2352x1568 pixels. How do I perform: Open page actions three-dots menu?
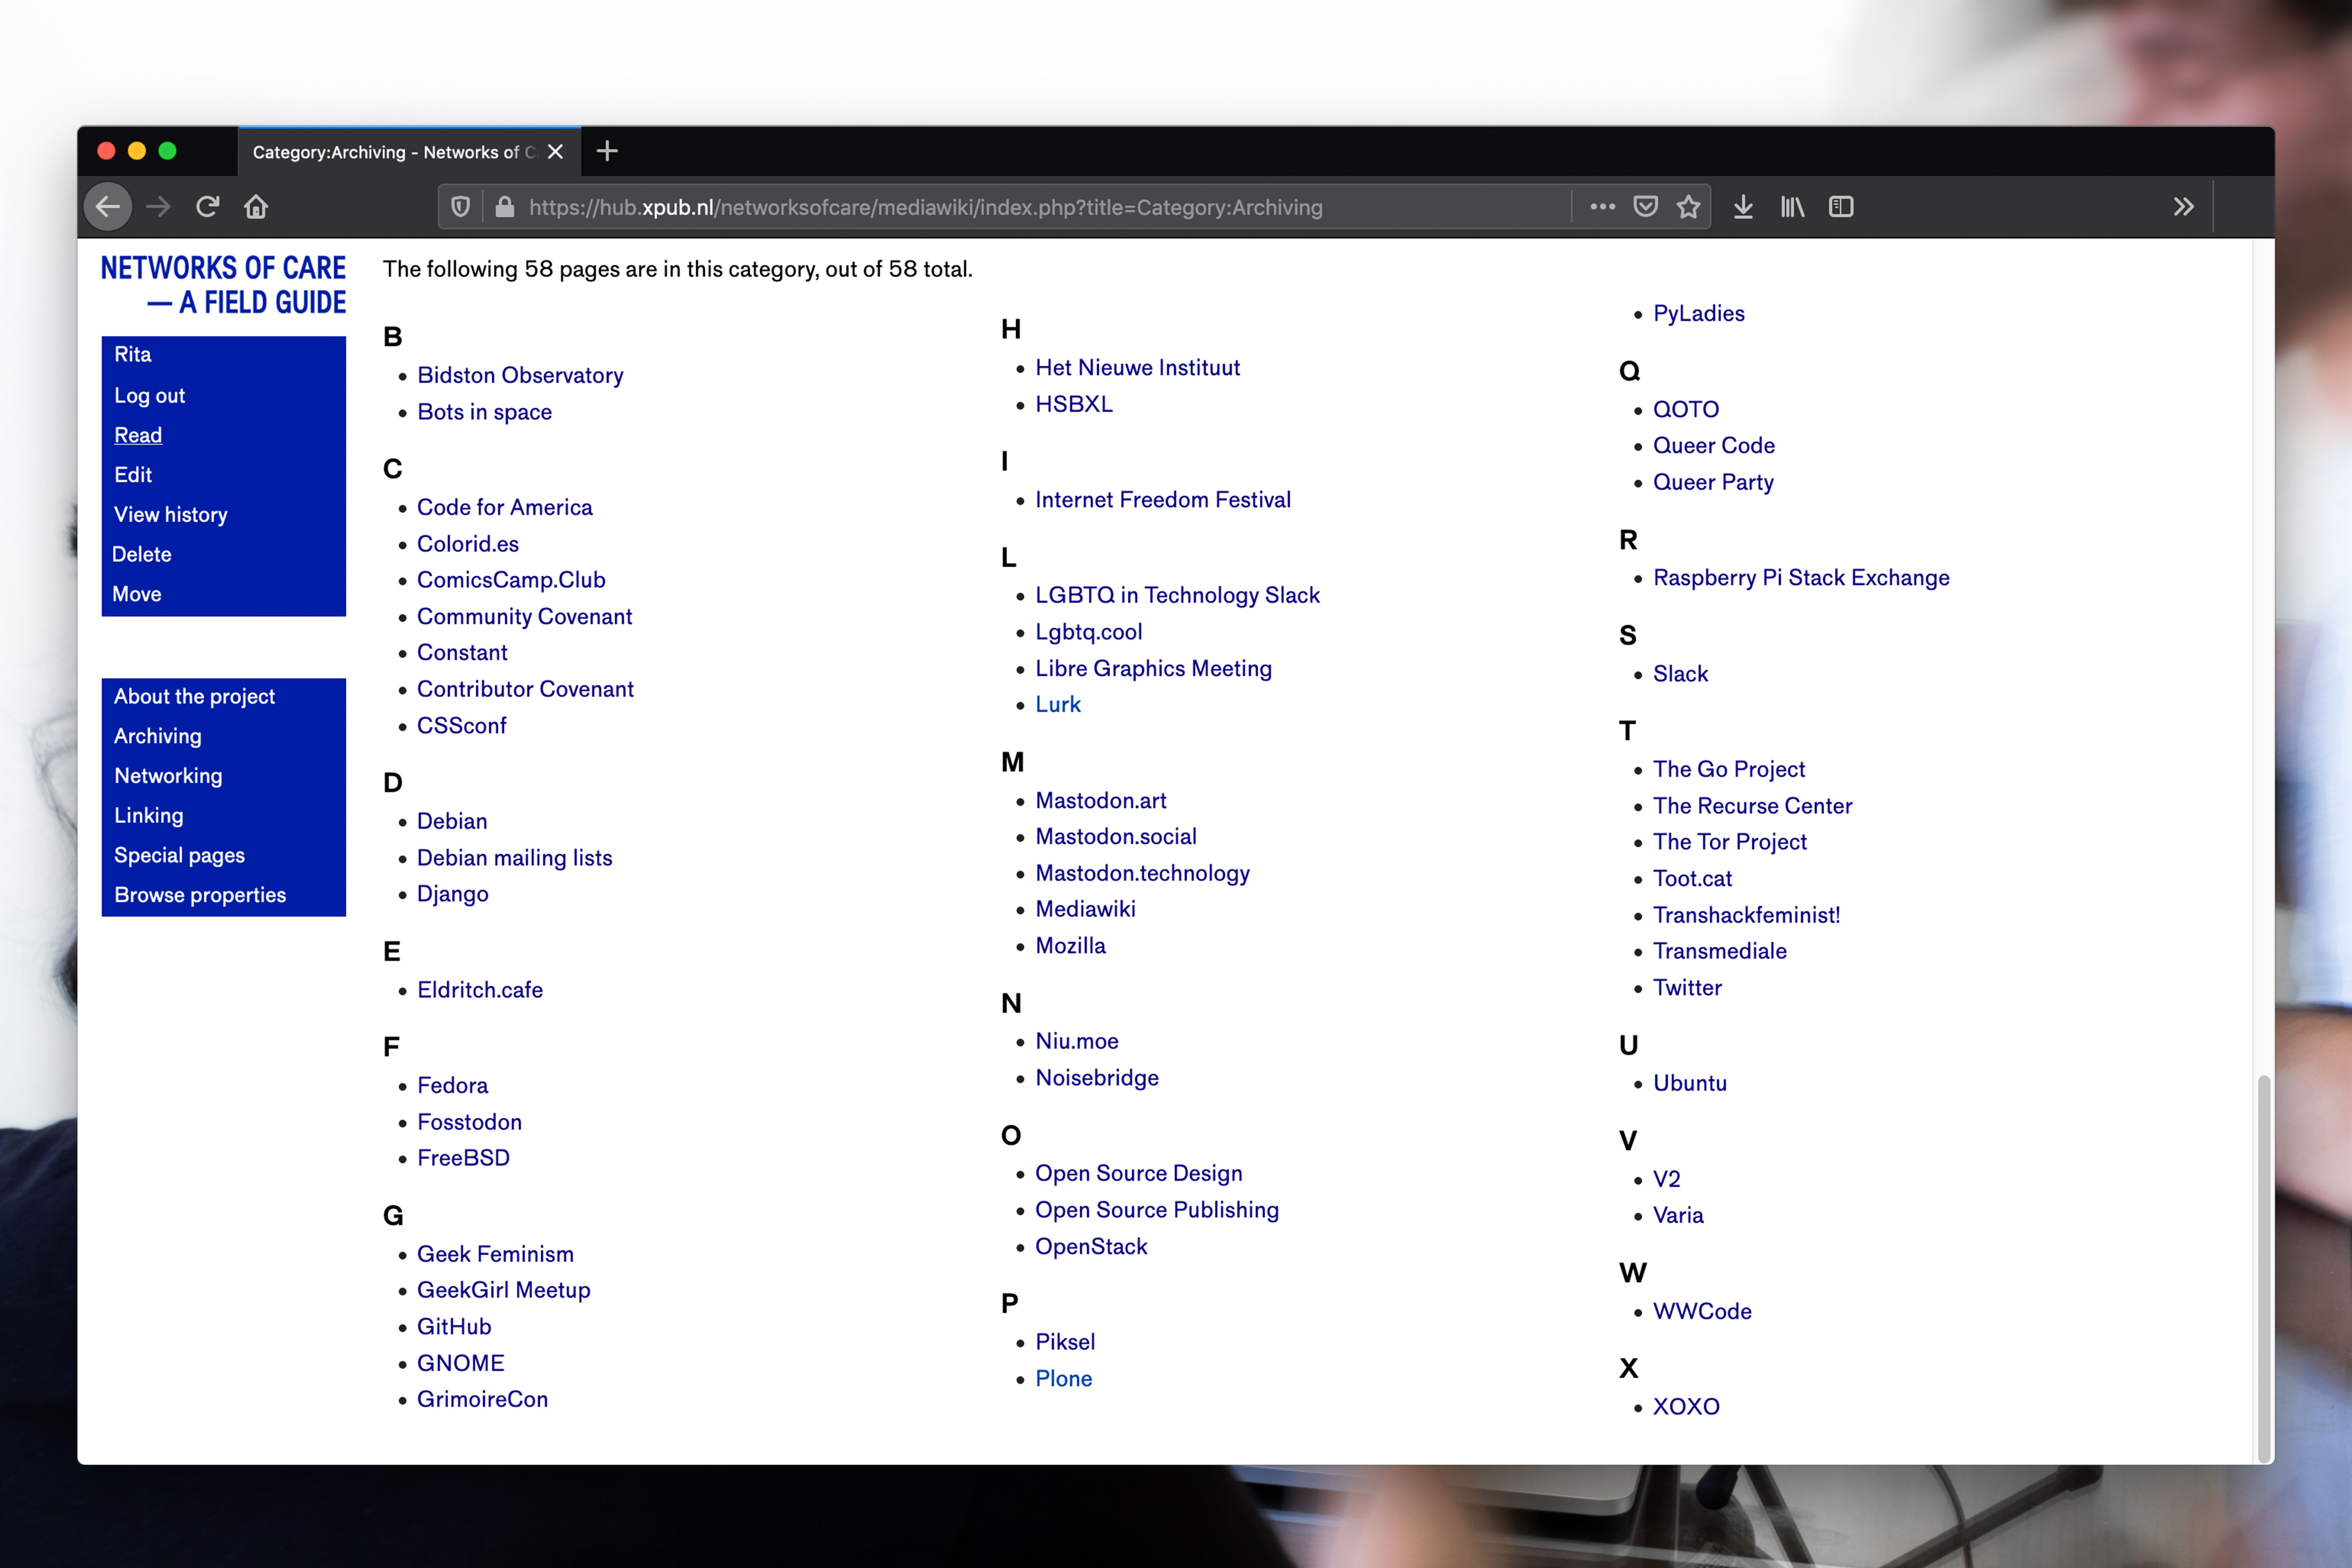pyautogui.click(x=1602, y=207)
